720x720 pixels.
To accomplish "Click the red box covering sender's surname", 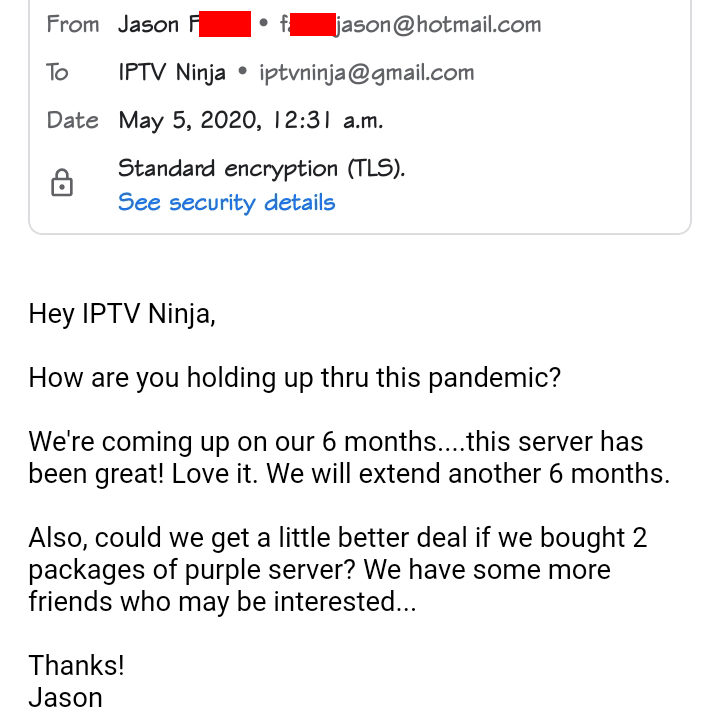I will 225,24.
